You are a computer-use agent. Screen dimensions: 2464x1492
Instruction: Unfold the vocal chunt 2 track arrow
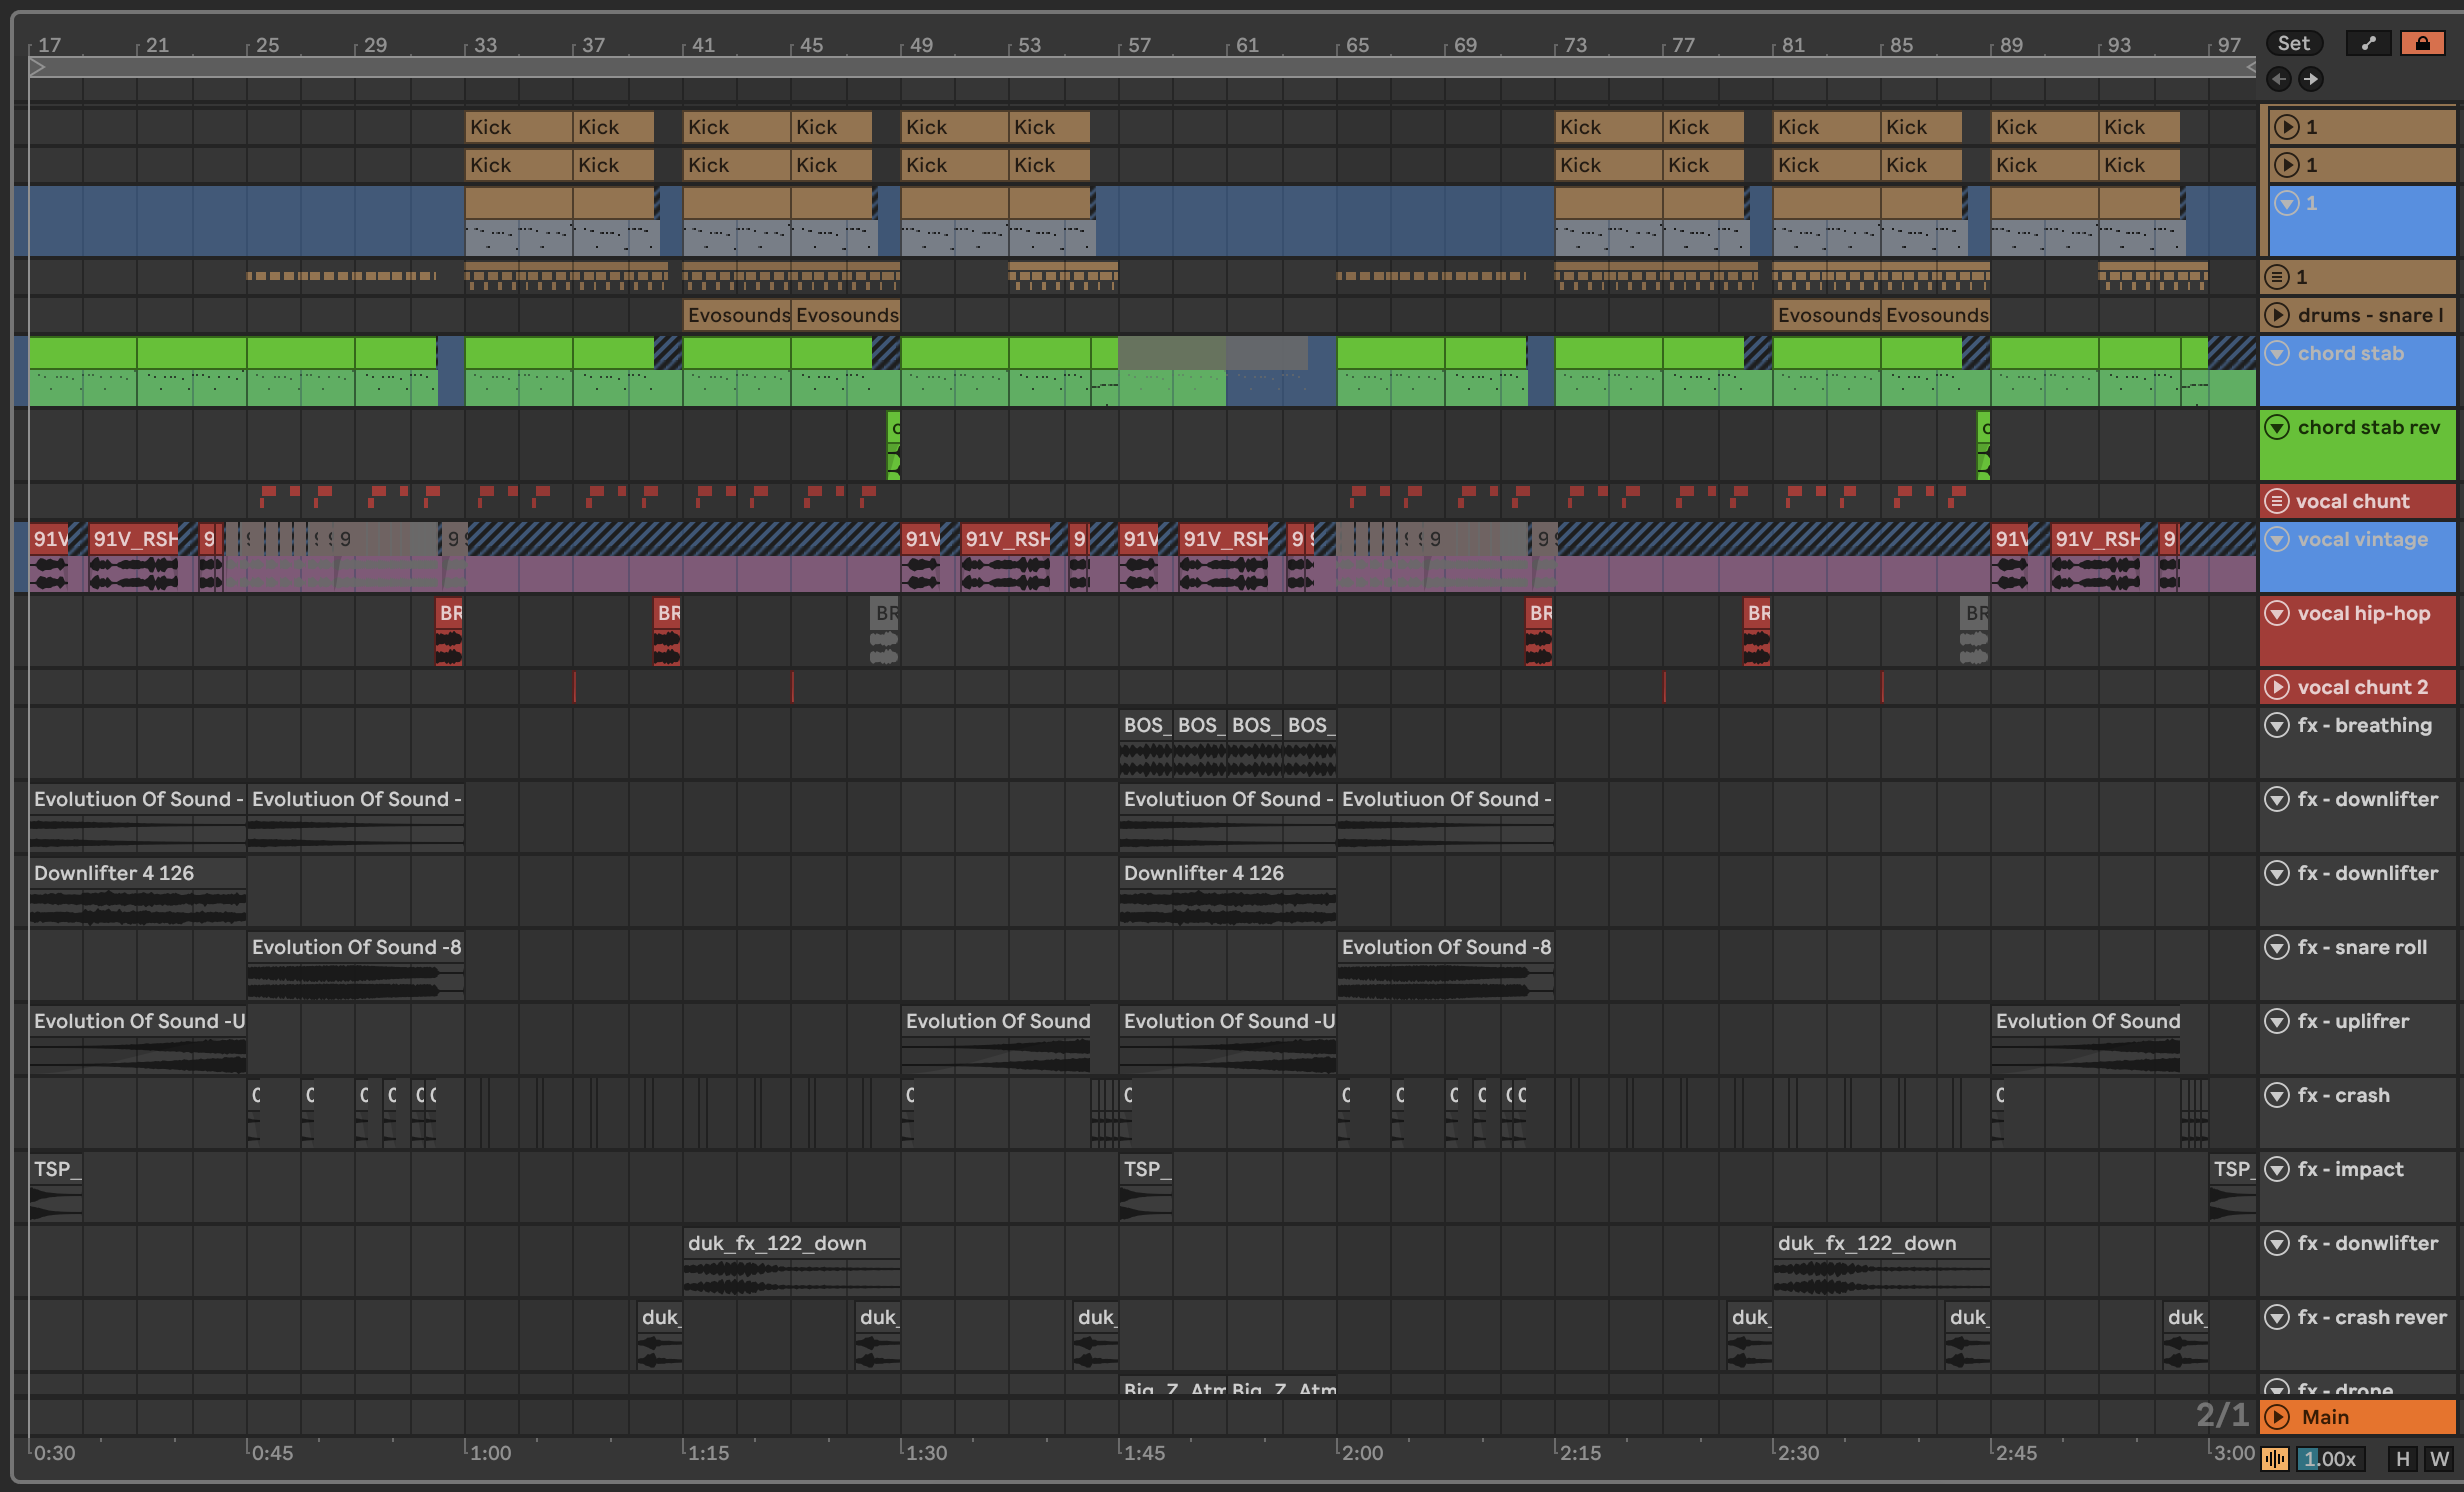(x=2277, y=687)
